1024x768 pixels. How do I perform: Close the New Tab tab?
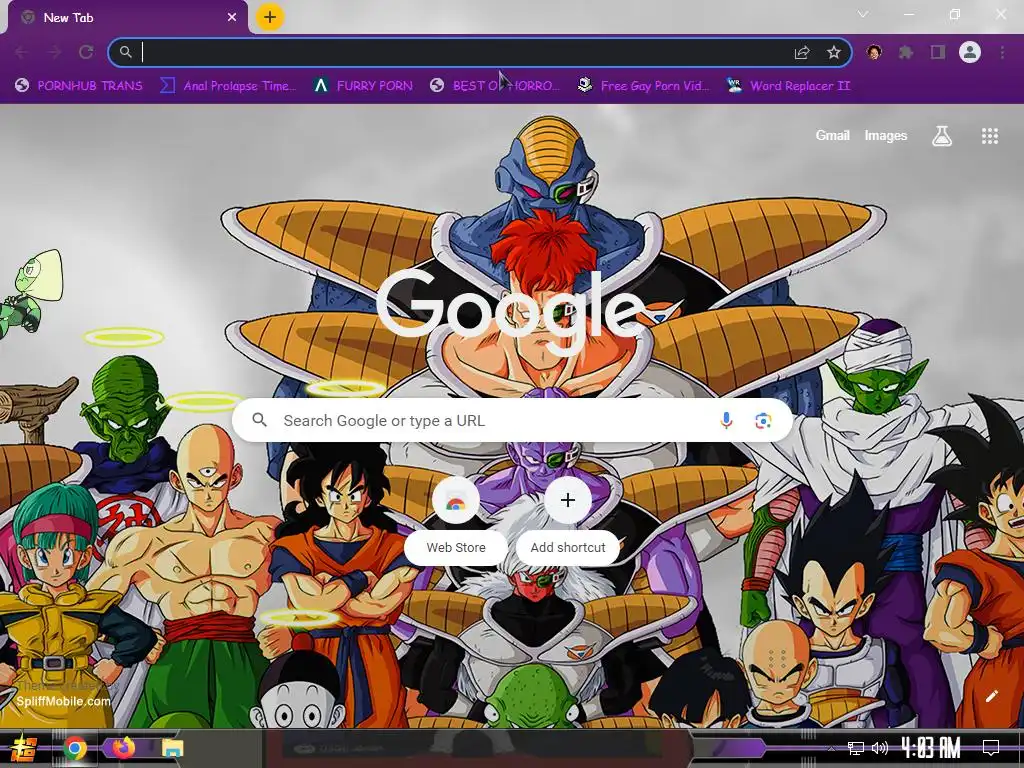click(x=232, y=18)
